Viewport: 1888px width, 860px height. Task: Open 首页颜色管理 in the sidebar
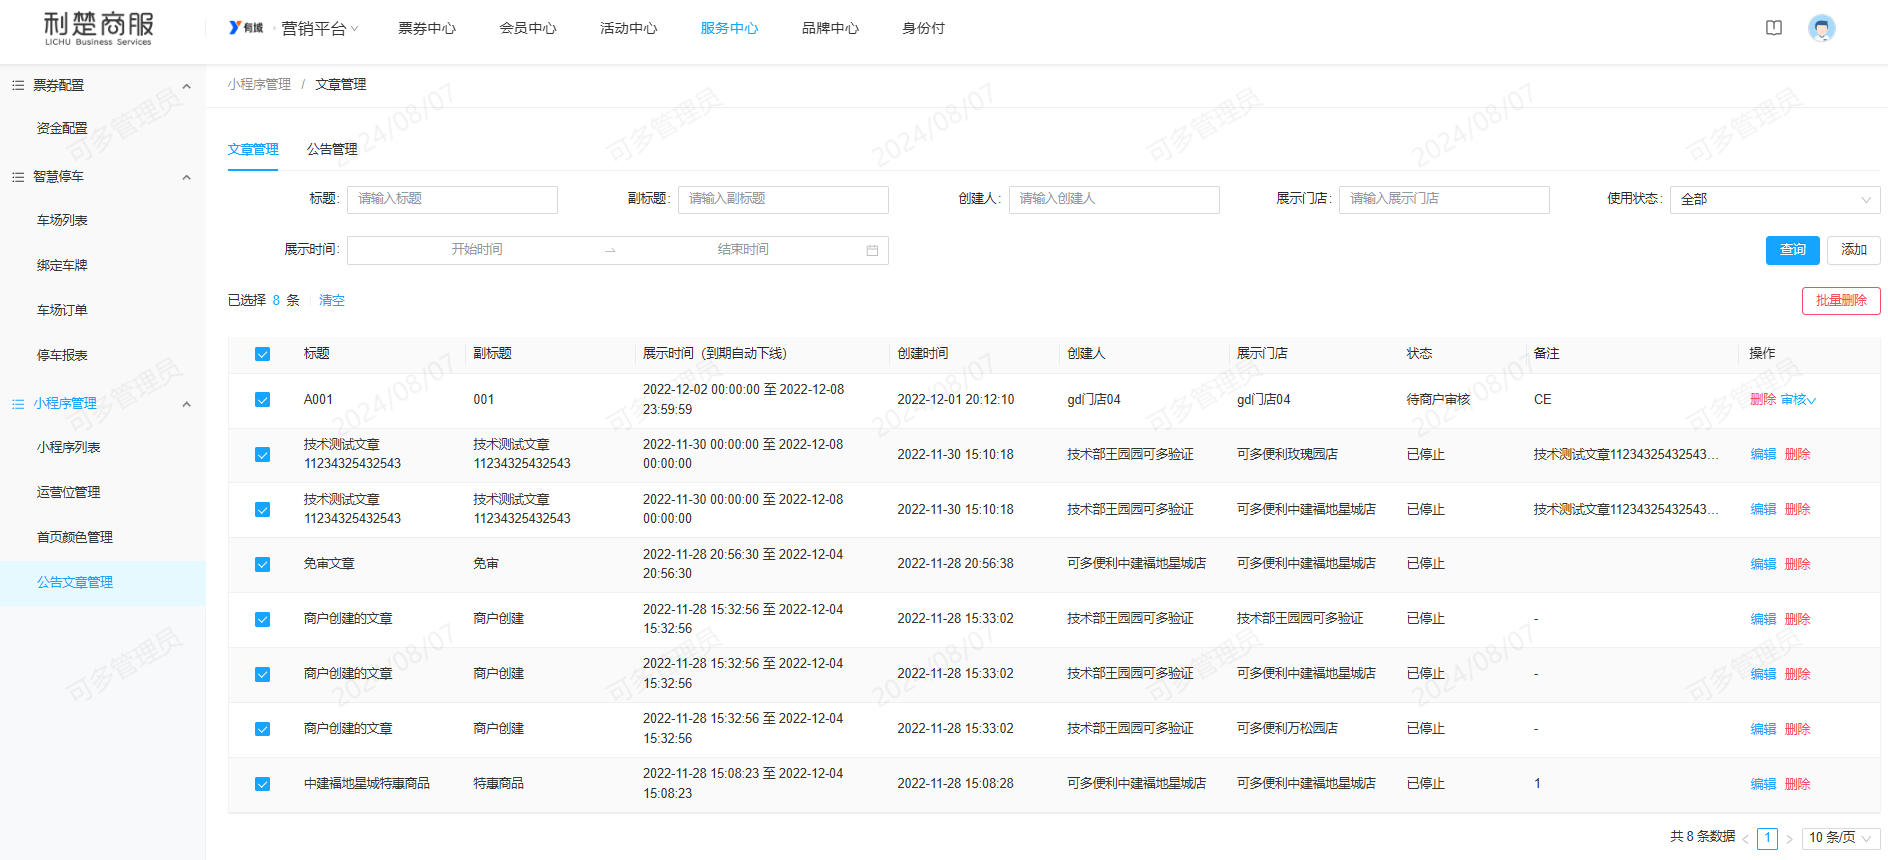pyautogui.click(x=75, y=537)
